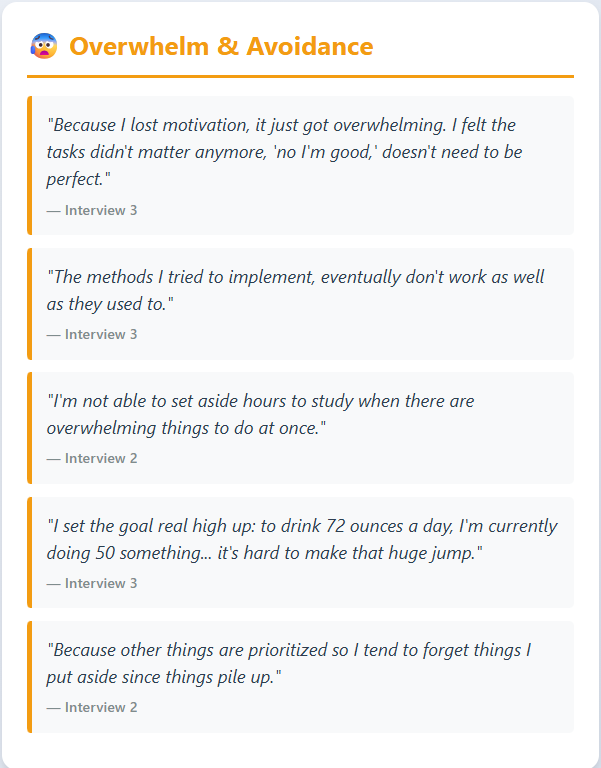Image resolution: width=601 pixels, height=768 pixels.
Task: Click the orange divider line under the heading
Action: click(300, 76)
